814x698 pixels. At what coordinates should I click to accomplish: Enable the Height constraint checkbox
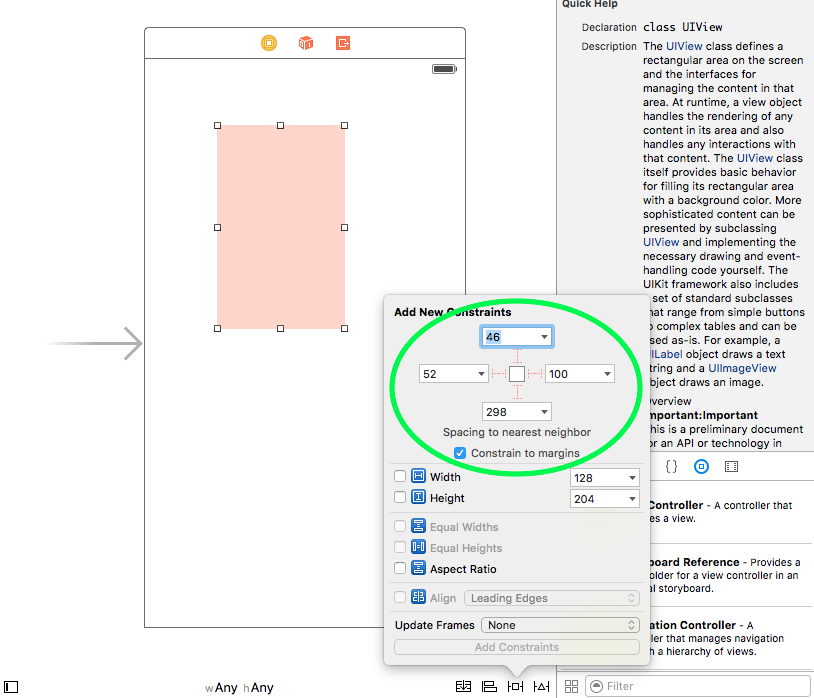(x=401, y=498)
